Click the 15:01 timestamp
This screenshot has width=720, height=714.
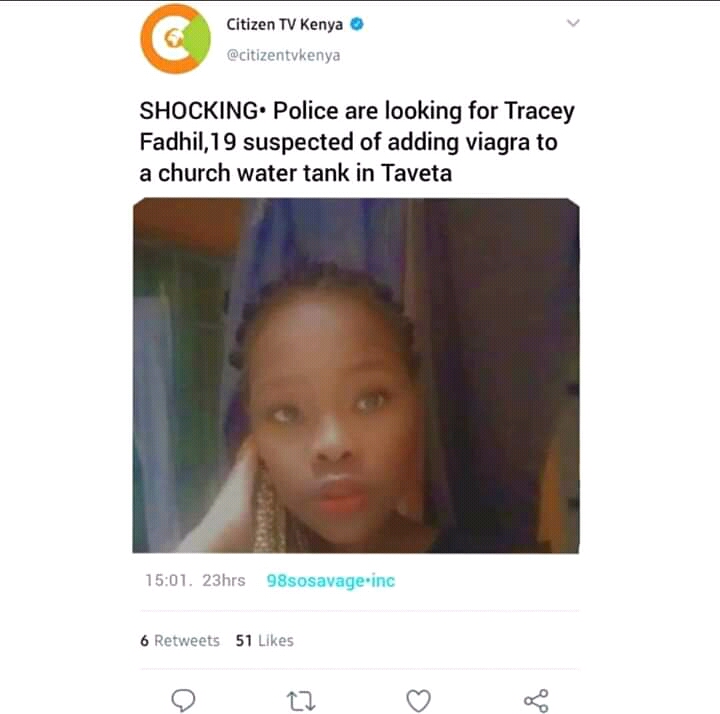[x=167, y=580]
